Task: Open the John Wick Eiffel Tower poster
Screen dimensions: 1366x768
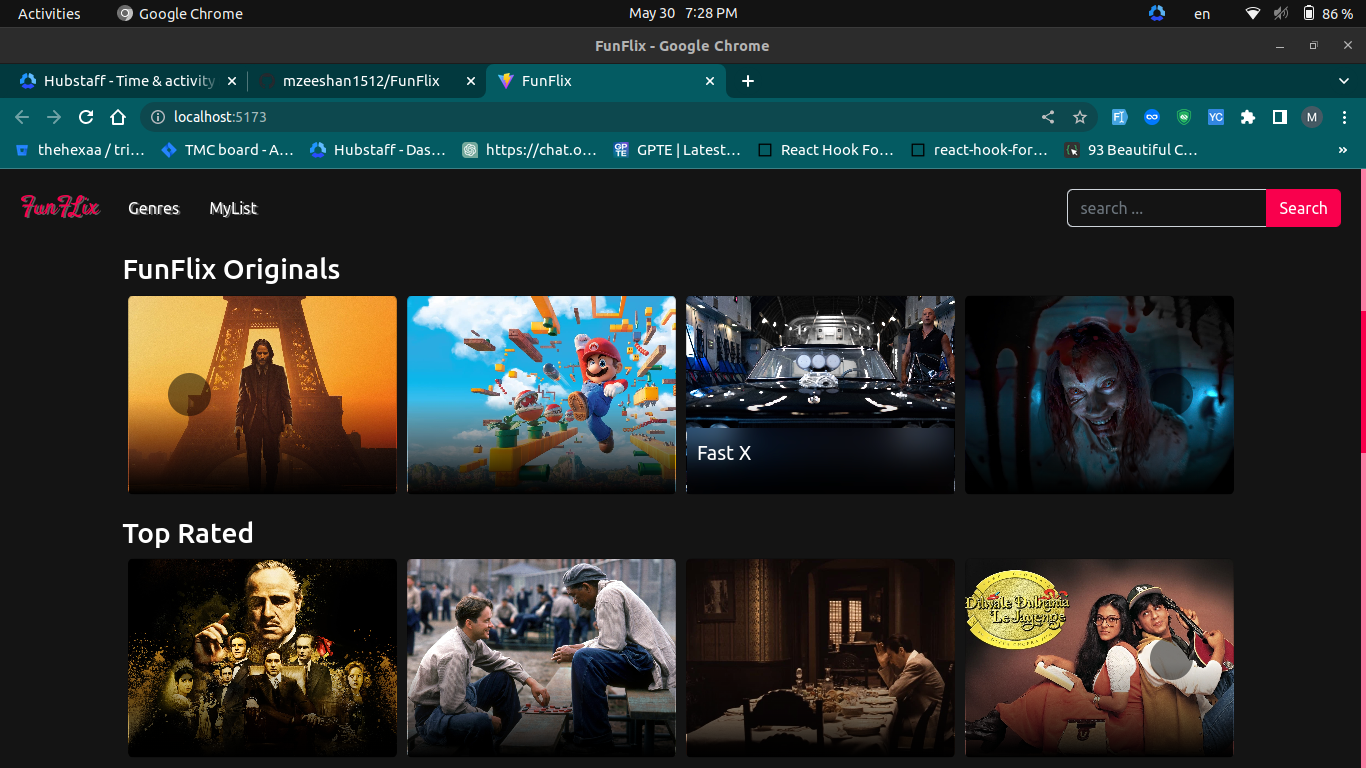Action: click(x=262, y=394)
